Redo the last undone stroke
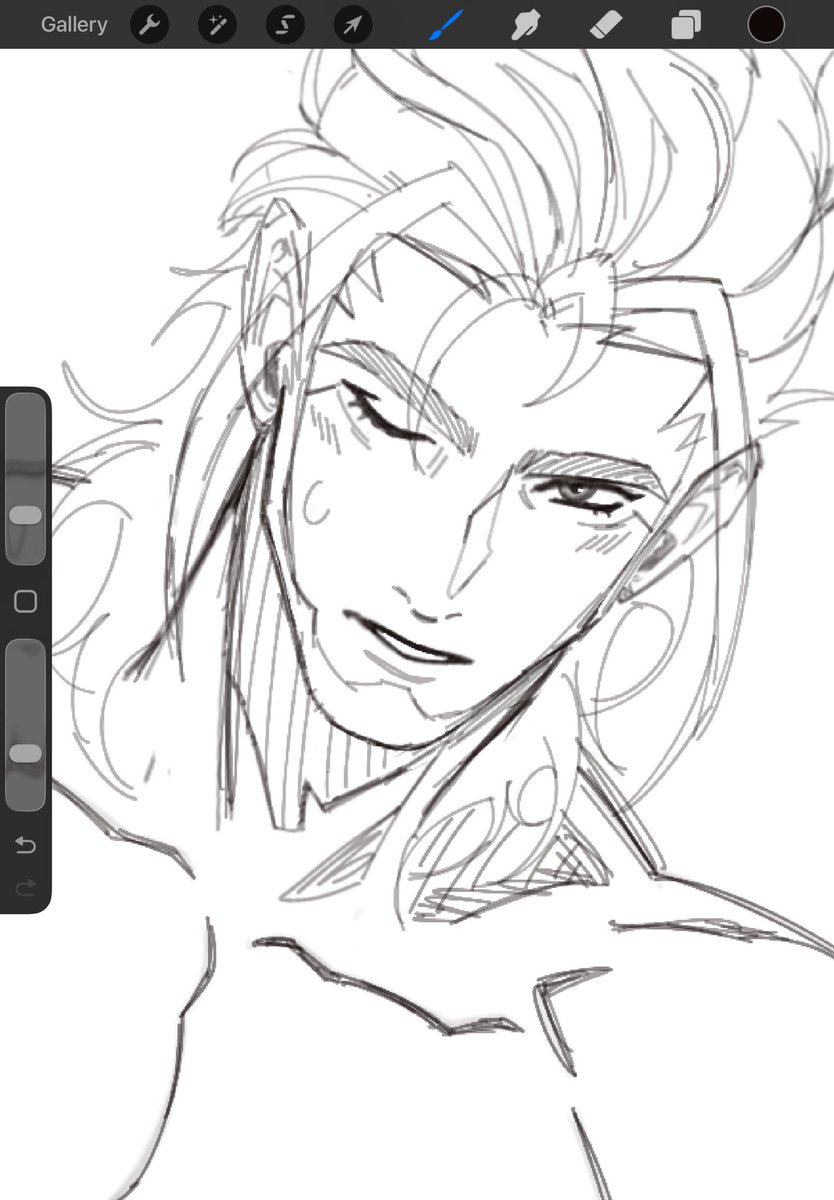The image size is (834, 1200). coord(25,886)
